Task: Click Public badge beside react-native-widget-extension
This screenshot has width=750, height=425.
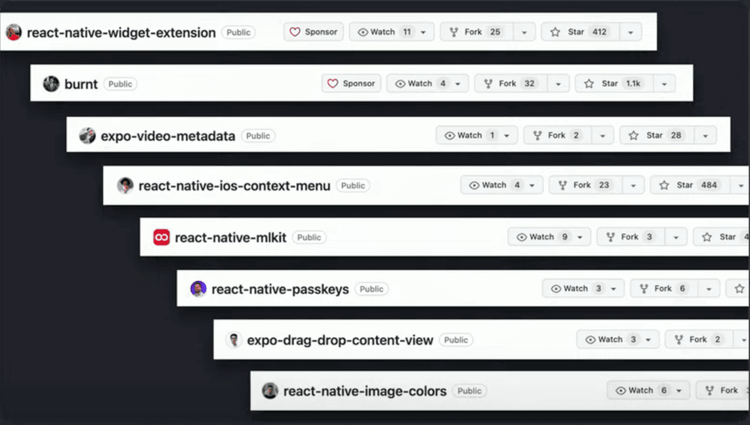Action: pos(238,33)
